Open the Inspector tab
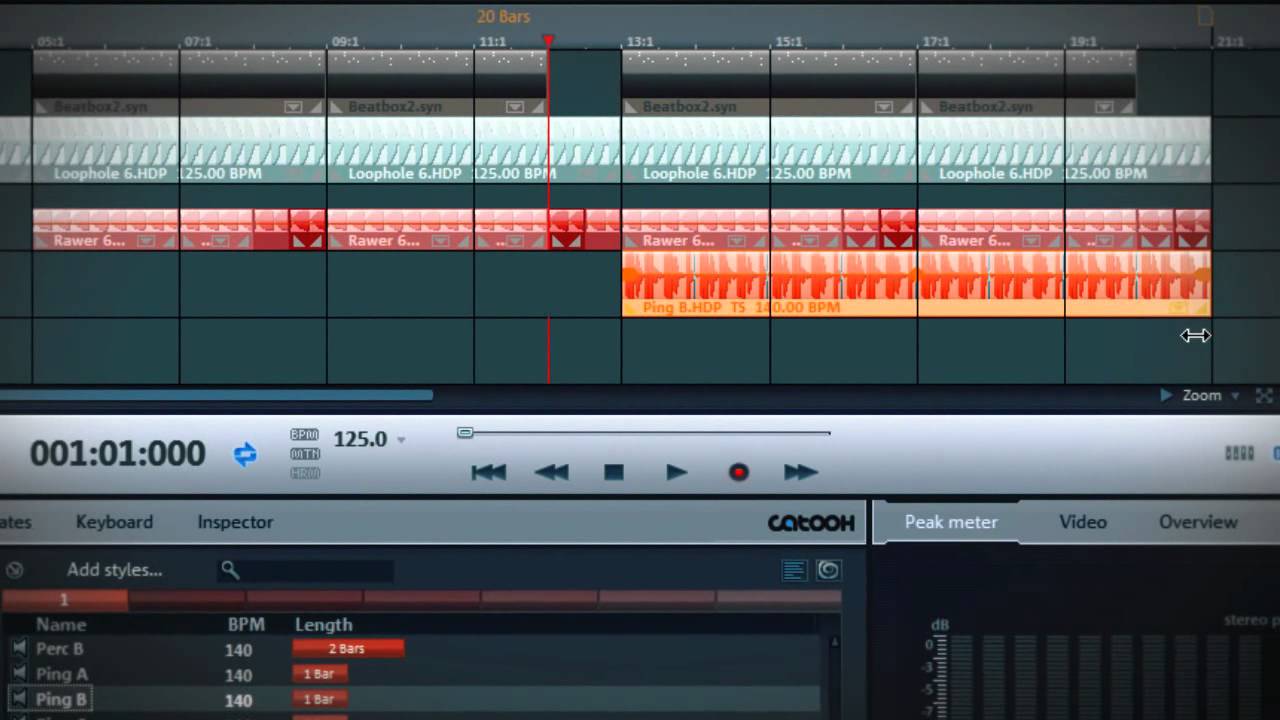This screenshot has width=1280, height=720. click(234, 521)
